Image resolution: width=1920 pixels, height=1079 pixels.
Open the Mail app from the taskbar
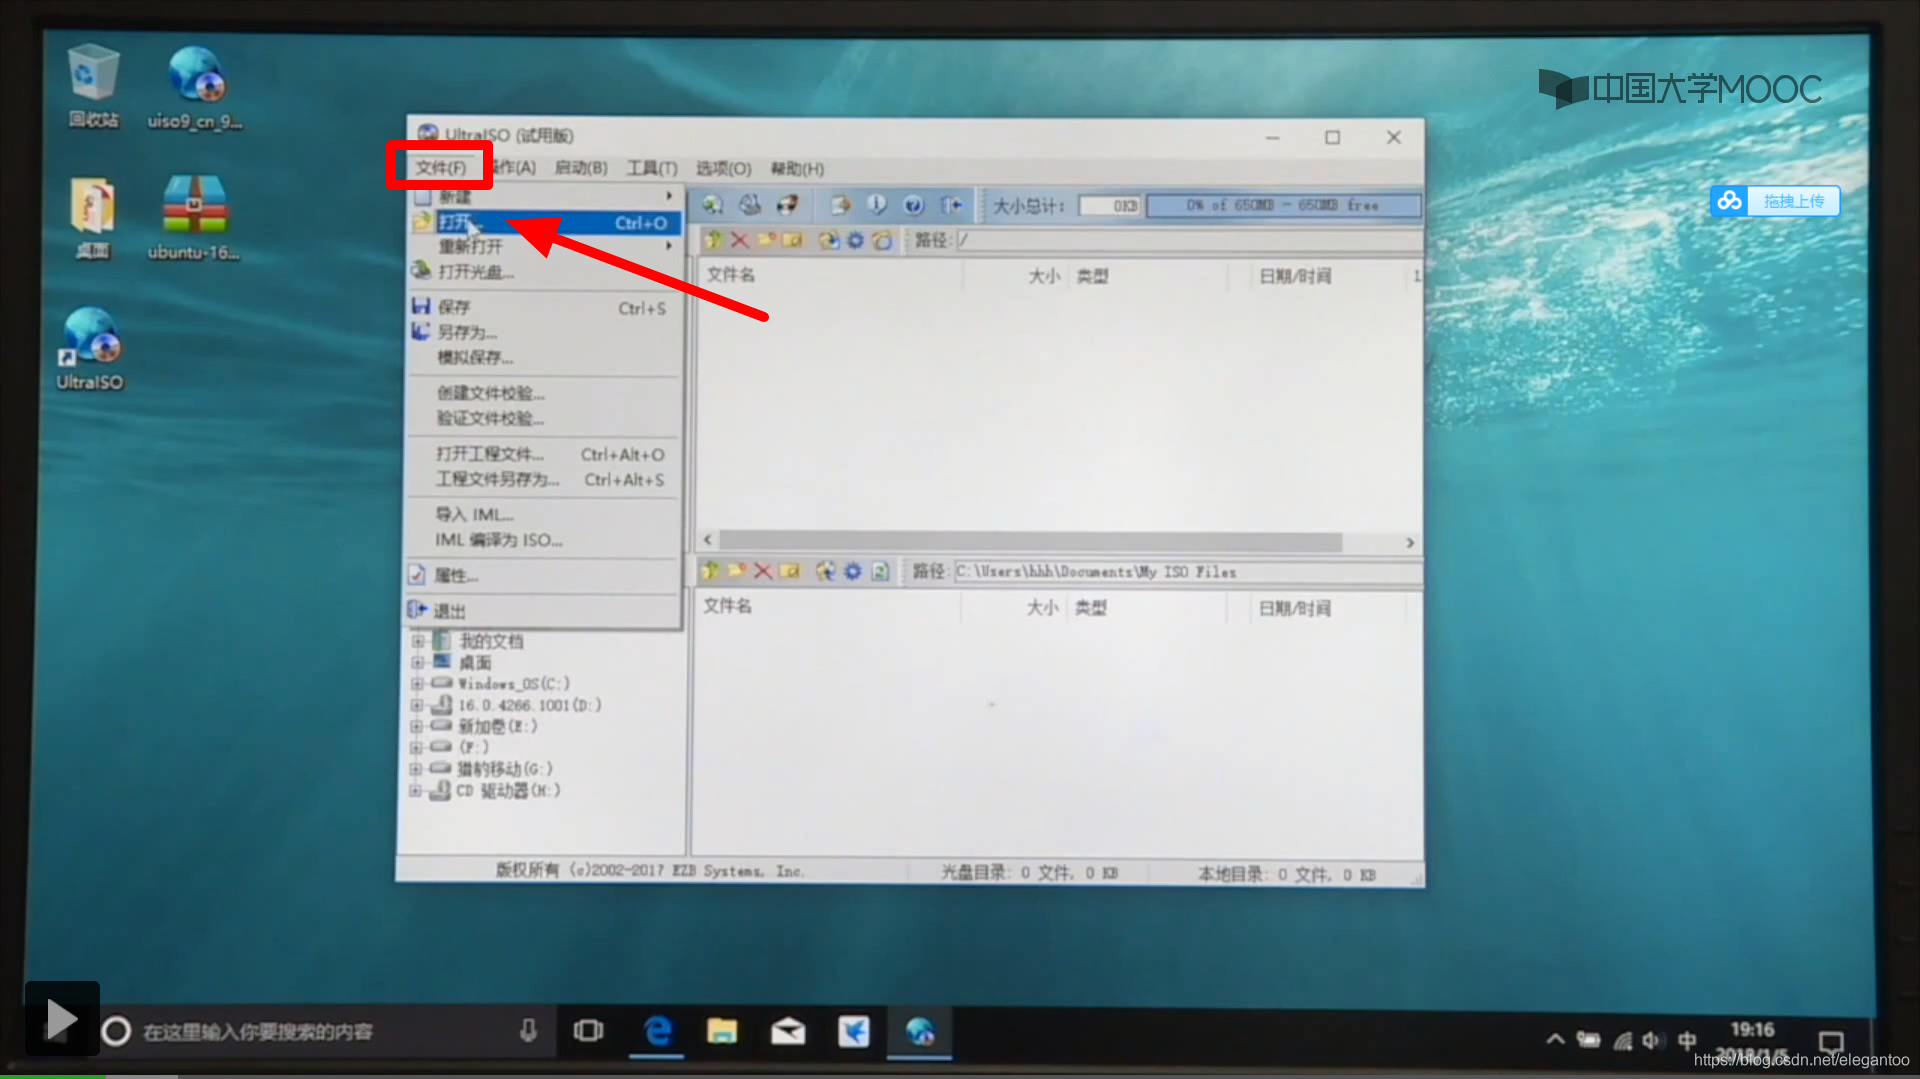[x=788, y=1031]
